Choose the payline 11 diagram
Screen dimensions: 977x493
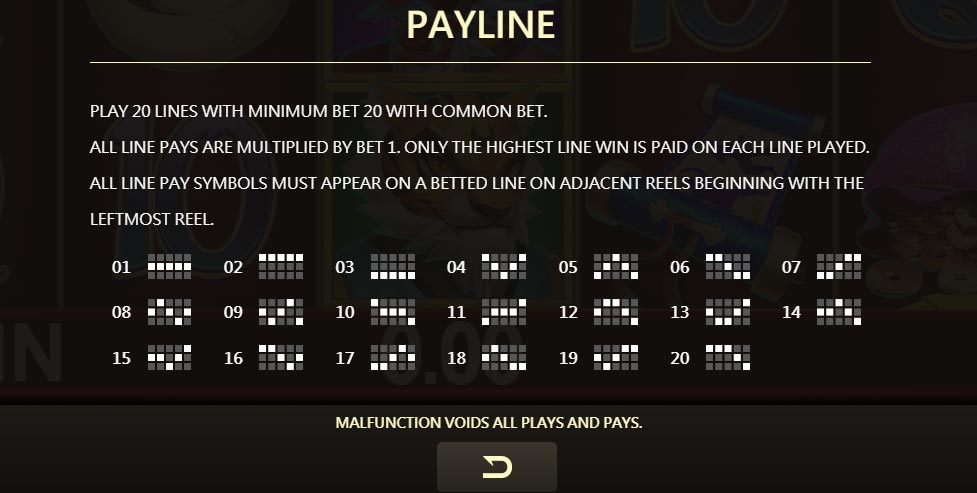click(504, 312)
